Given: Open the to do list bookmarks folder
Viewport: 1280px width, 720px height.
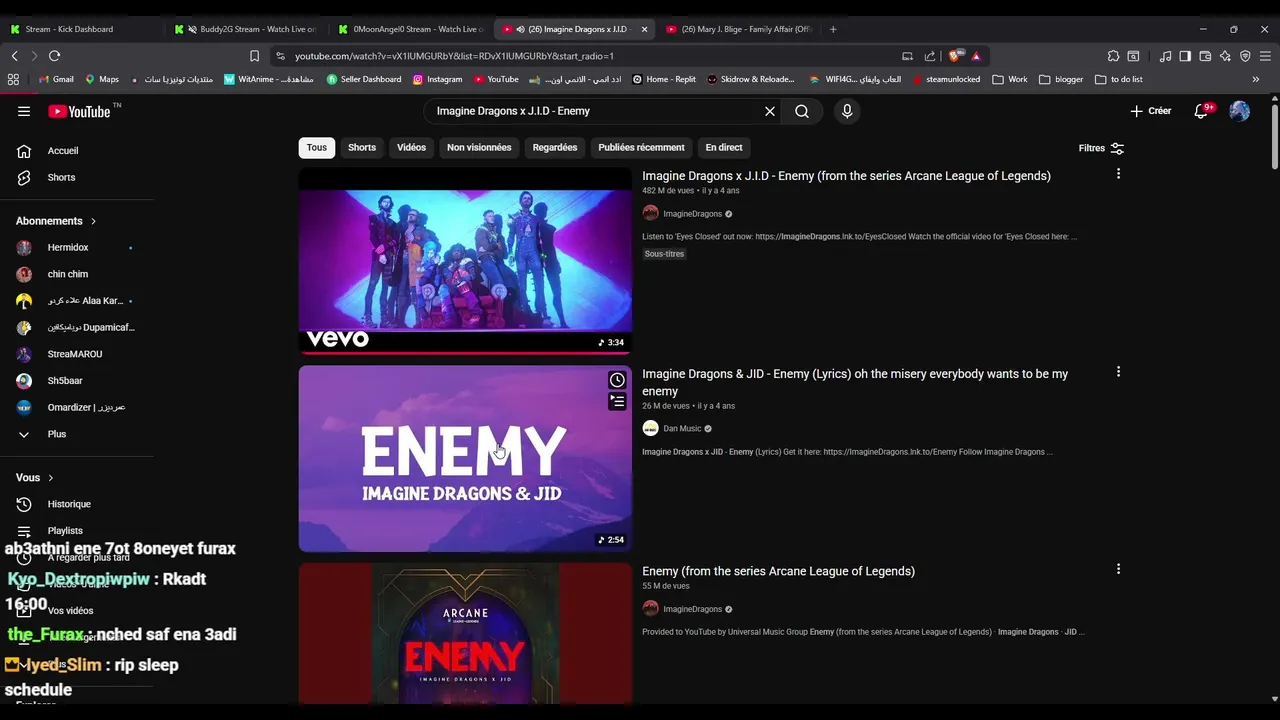Looking at the screenshot, I should (x=1119, y=79).
